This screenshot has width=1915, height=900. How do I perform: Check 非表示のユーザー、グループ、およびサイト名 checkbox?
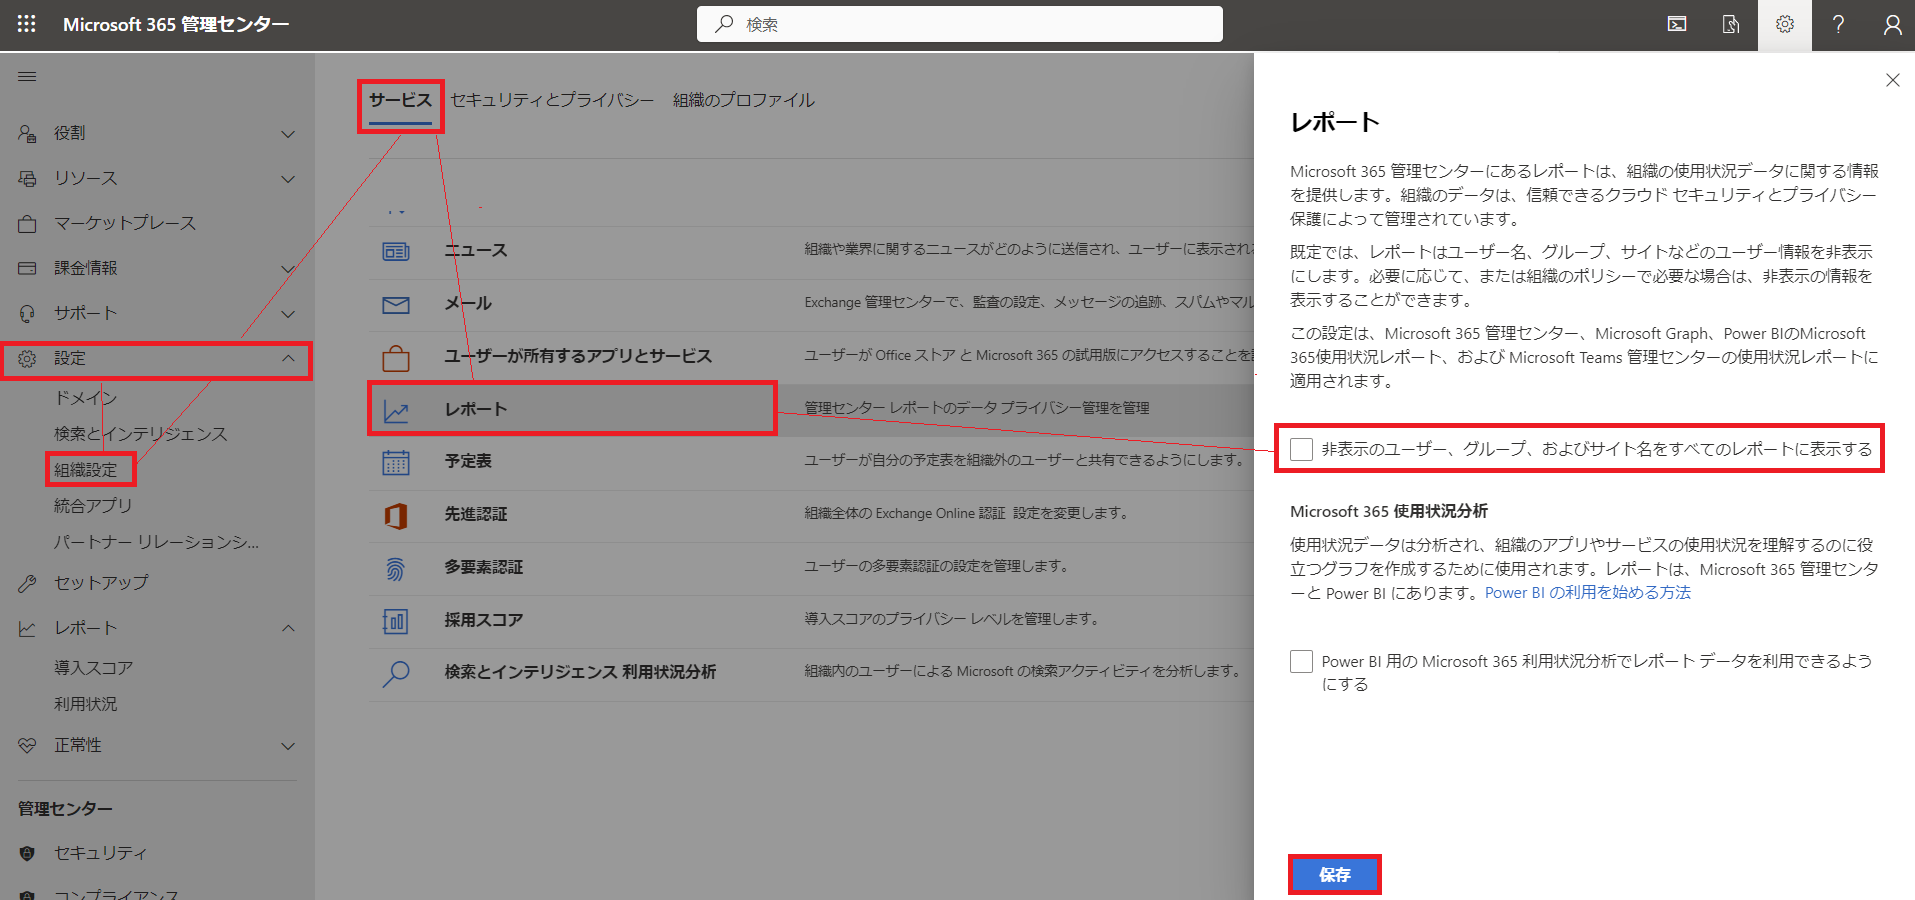(1301, 449)
